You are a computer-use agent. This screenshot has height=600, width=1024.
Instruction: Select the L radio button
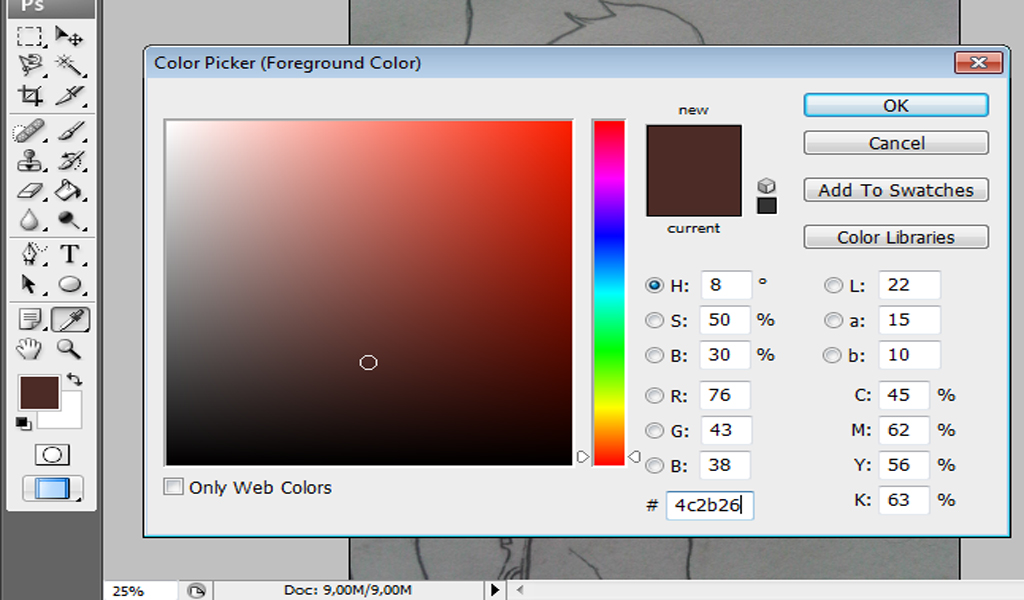coord(833,285)
